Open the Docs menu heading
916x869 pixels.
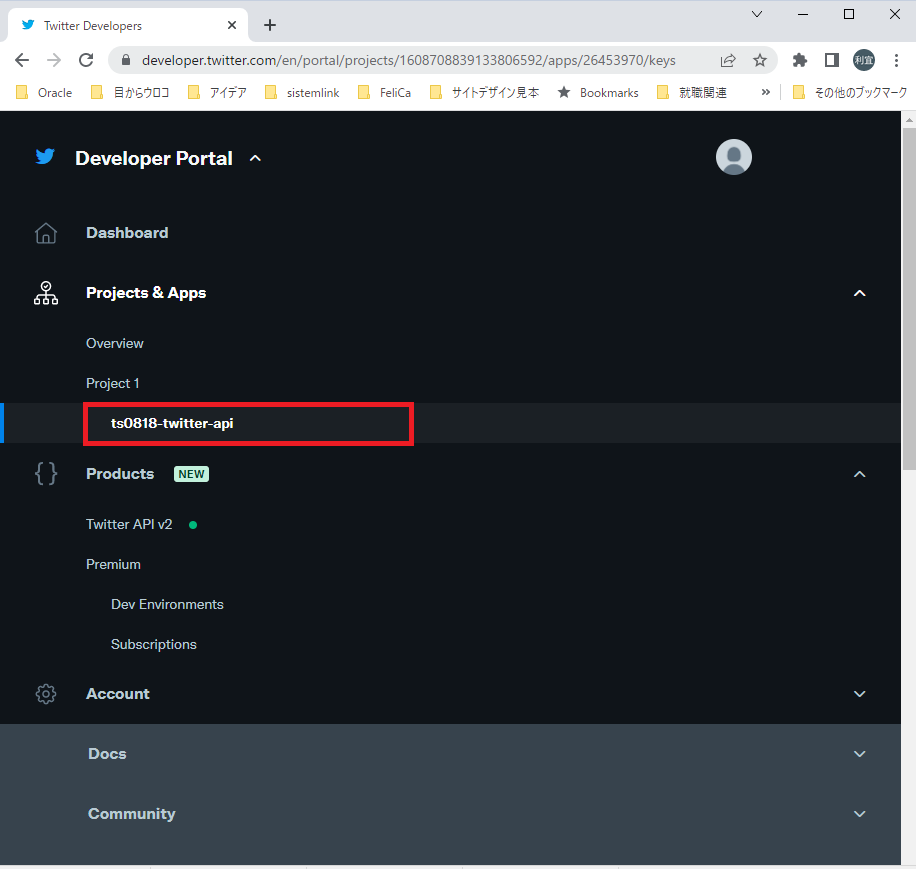[x=107, y=754]
